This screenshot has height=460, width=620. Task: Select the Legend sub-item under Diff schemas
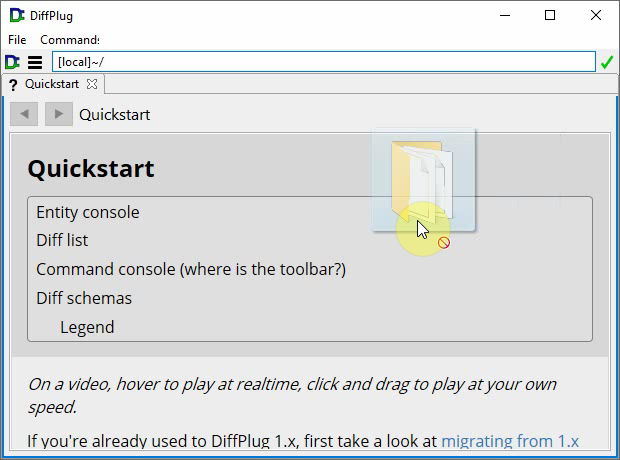click(x=87, y=327)
